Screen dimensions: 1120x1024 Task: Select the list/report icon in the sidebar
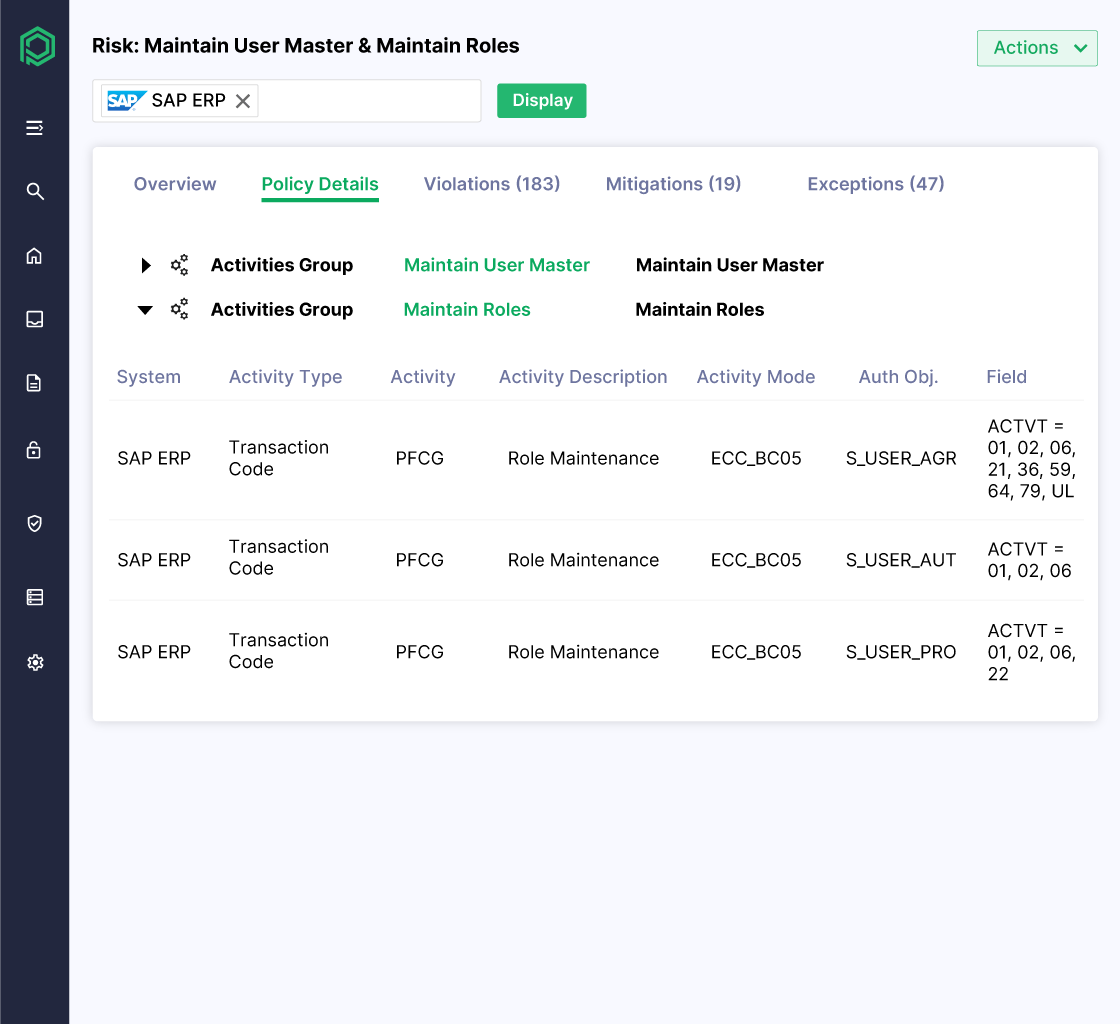(35, 596)
